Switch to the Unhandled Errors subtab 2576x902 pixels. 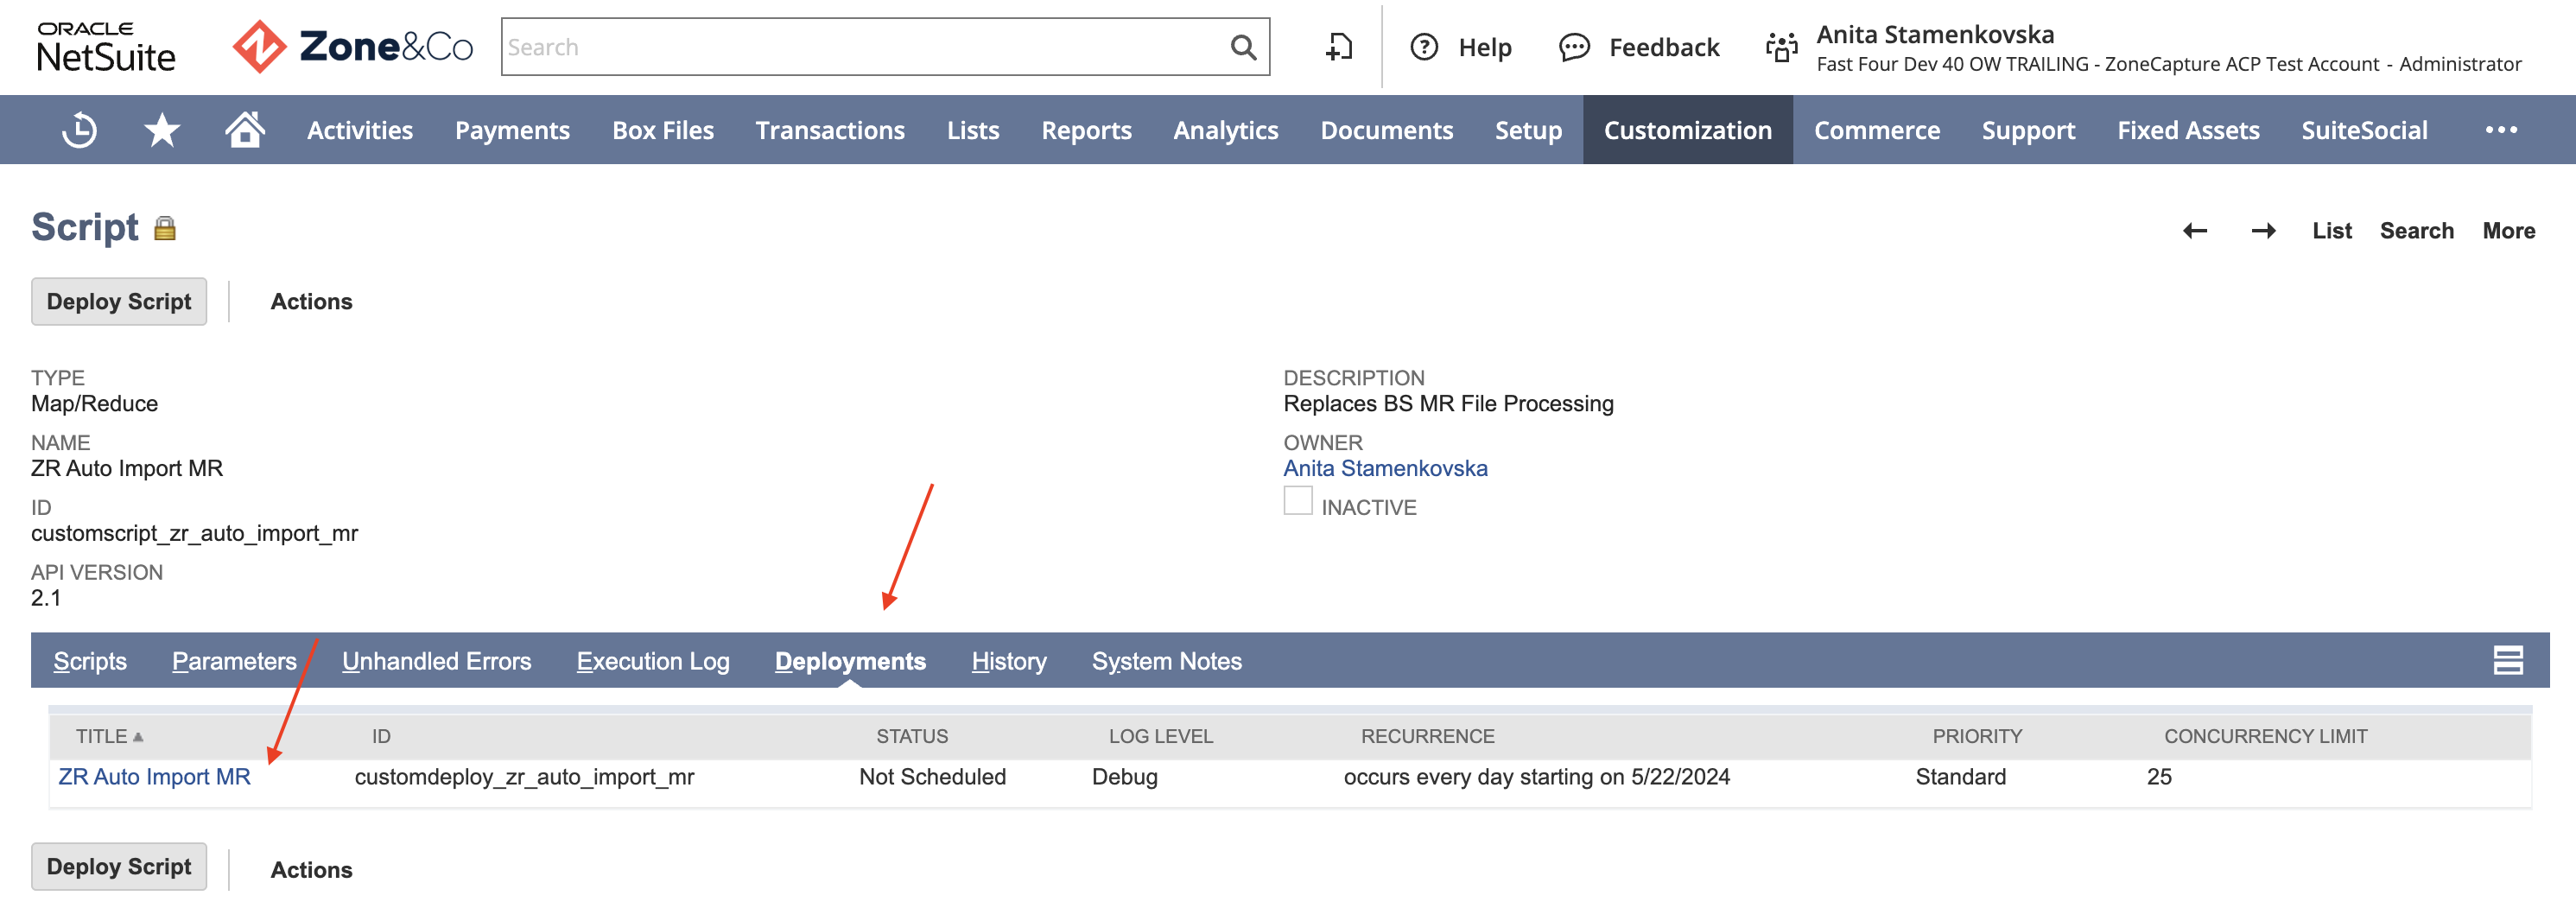(436, 661)
